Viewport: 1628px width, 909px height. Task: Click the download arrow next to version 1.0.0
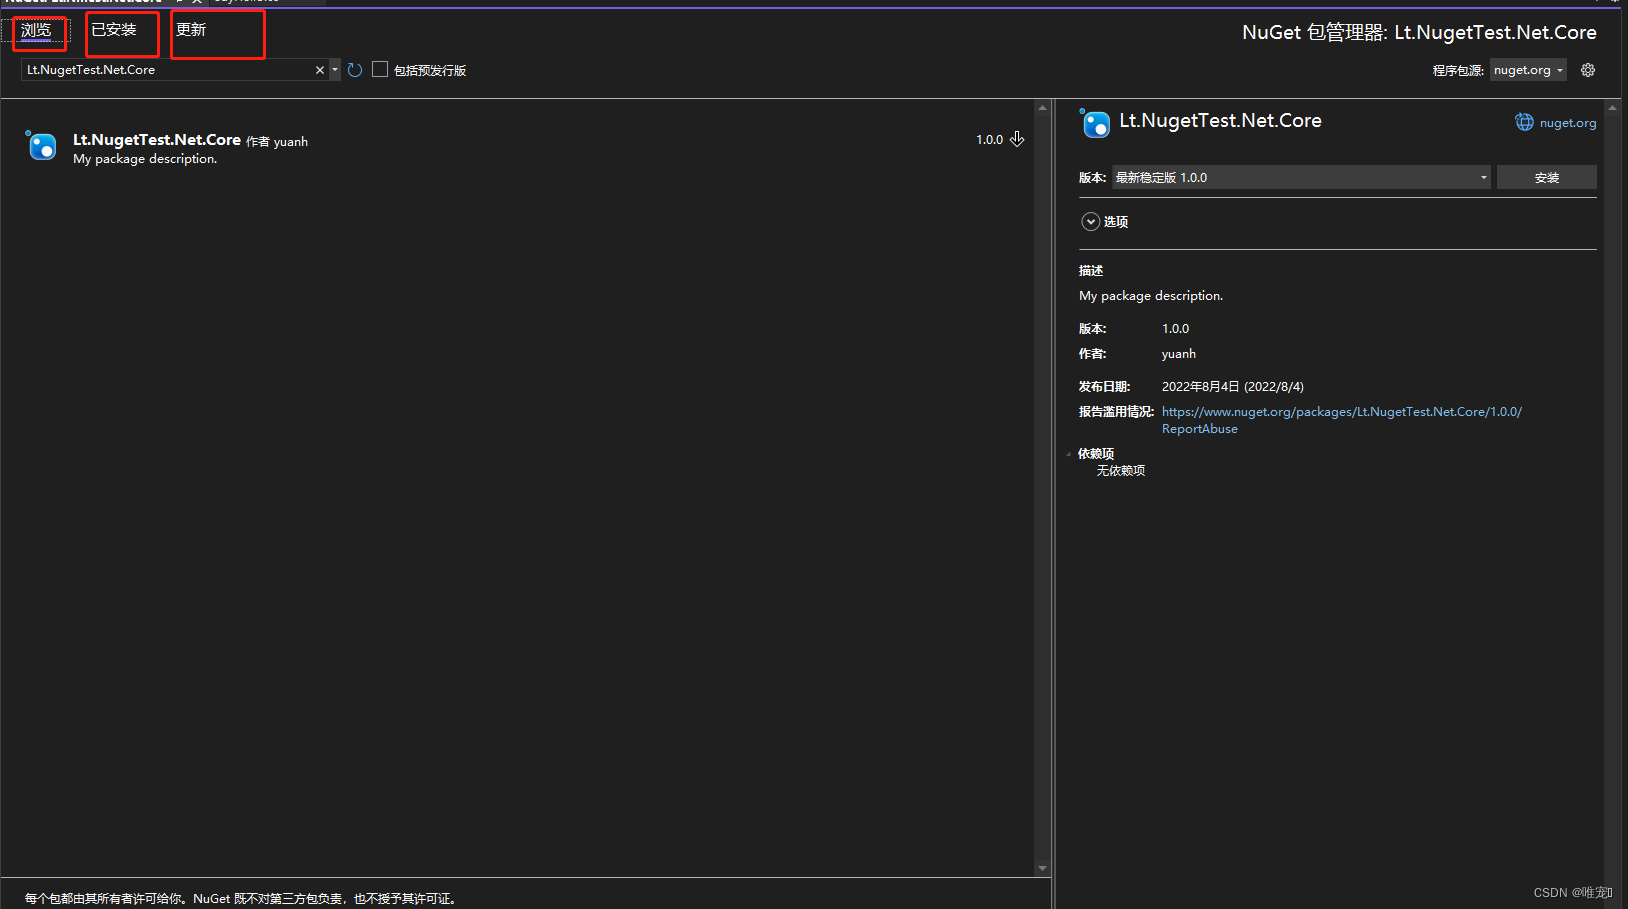[1017, 139]
